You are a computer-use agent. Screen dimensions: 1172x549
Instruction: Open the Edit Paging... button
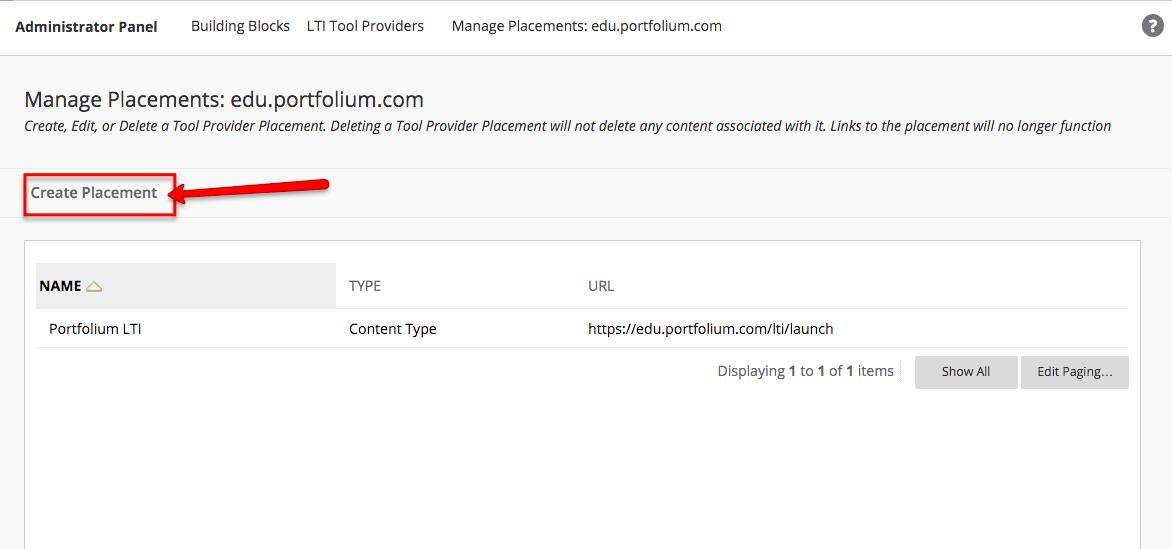coord(1074,372)
